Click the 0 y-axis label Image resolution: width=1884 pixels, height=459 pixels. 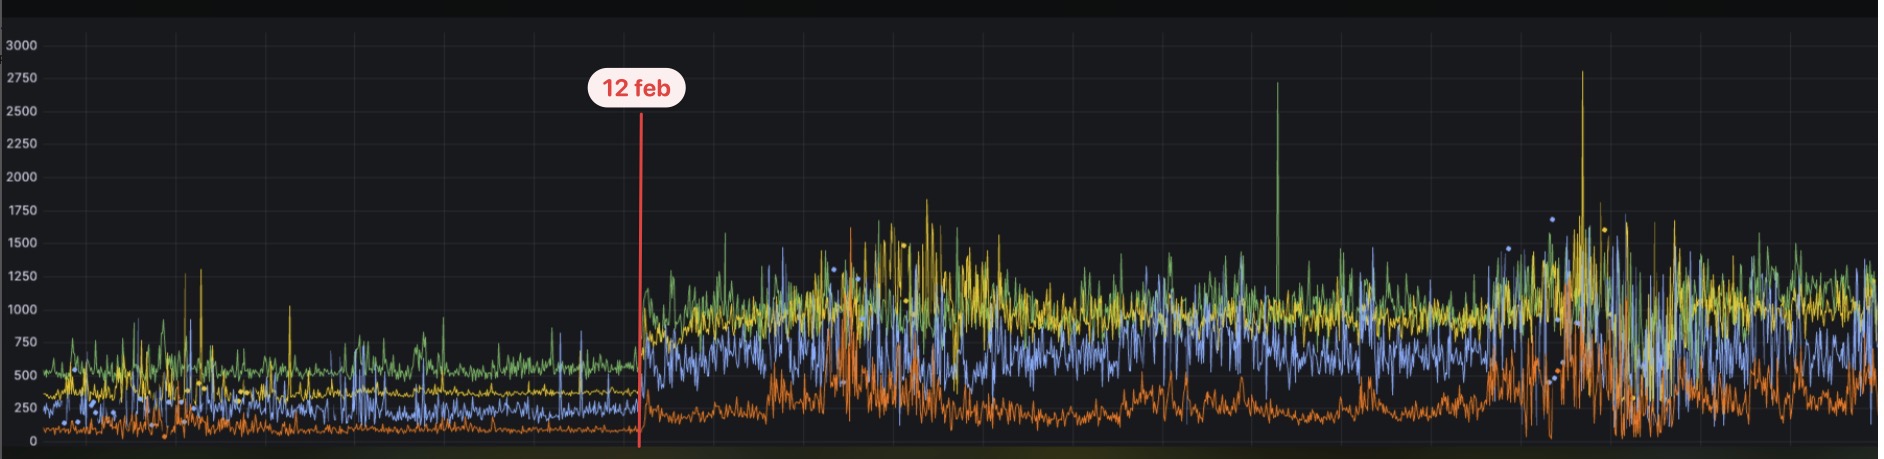33,441
